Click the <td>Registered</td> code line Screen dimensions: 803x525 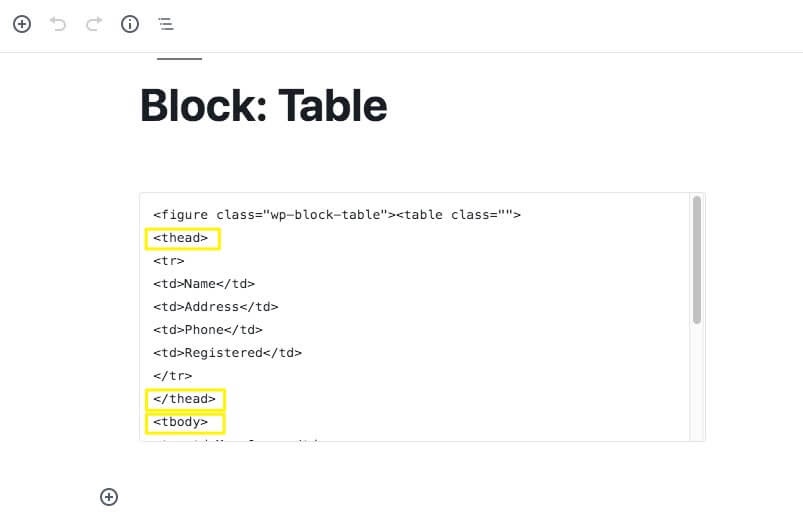click(227, 353)
